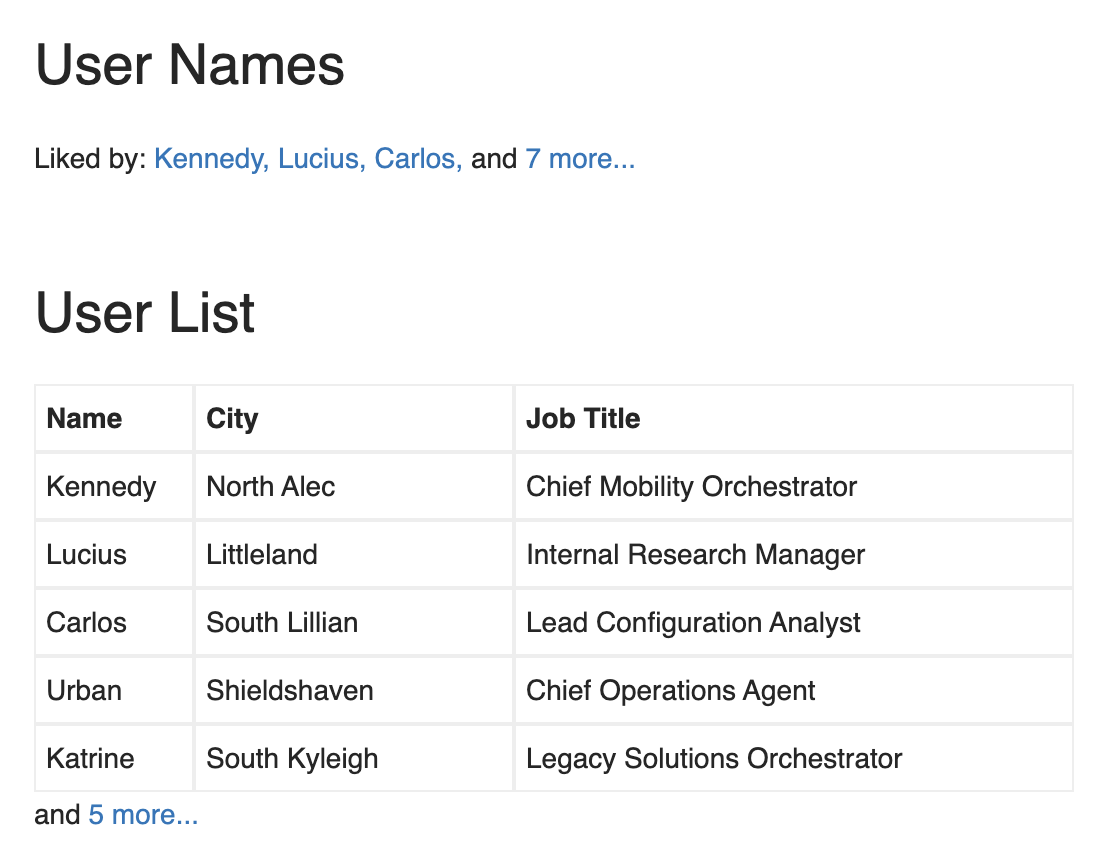Viewport: 1104px width, 860px height.
Task: Click the Internal Research Manager cell
Action: click(x=695, y=555)
